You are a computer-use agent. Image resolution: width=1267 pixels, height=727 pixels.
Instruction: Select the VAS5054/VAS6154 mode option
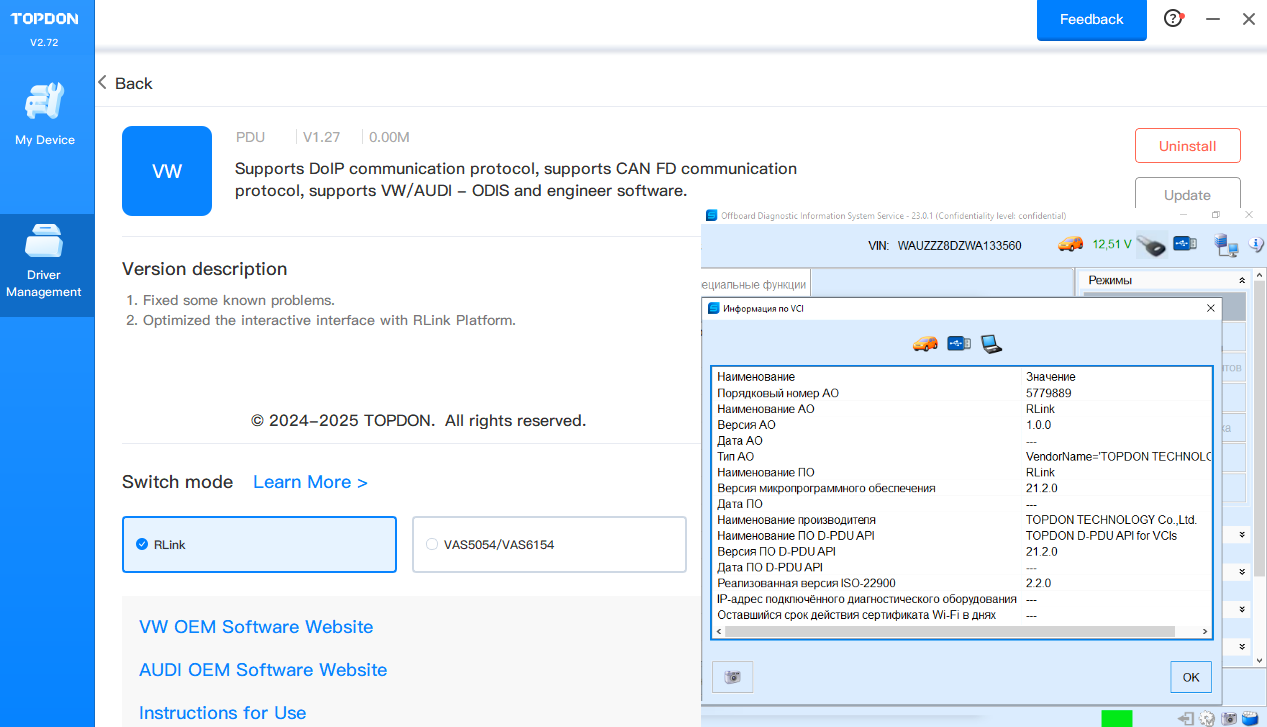(x=549, y=544)
